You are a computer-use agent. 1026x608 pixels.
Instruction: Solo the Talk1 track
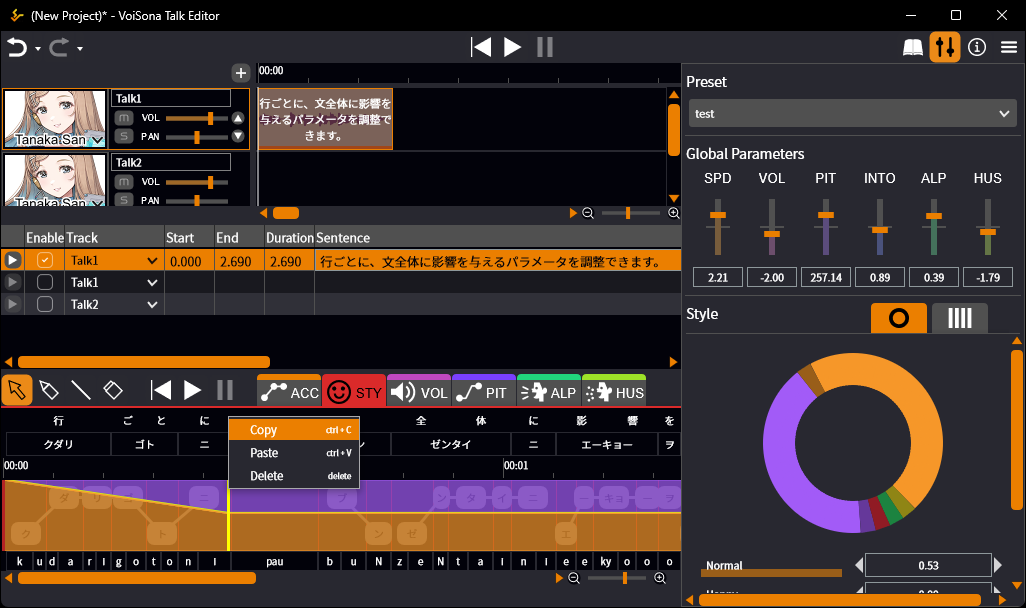(124, 136)
